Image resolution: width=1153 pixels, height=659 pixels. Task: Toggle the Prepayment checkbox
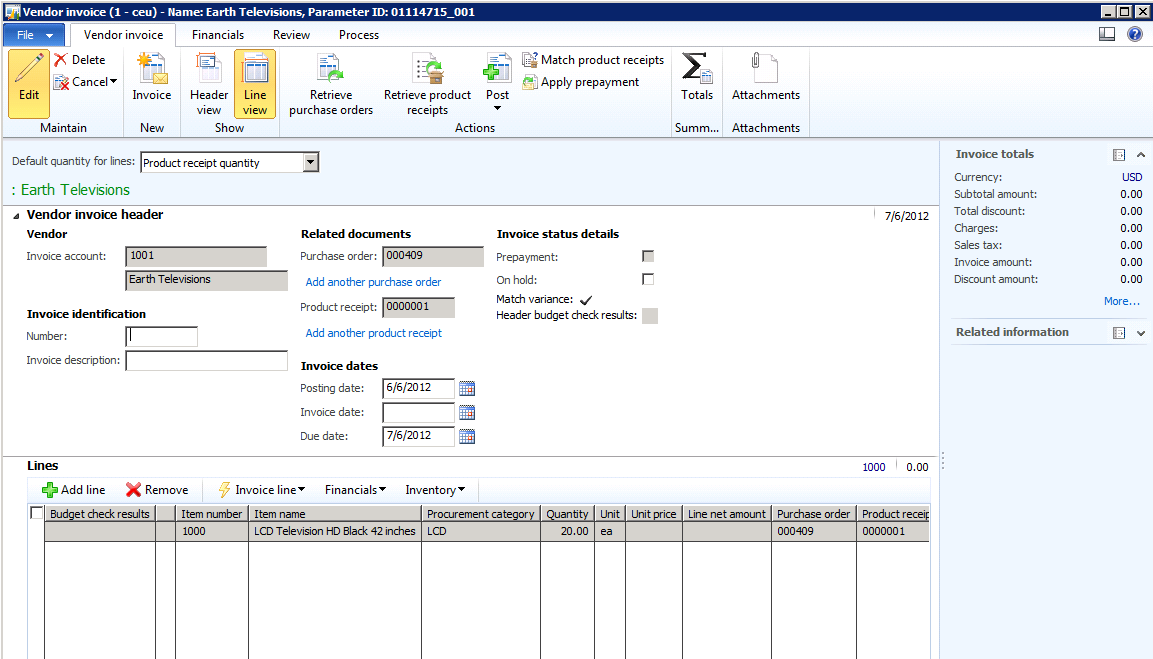[x=648, y=257]
